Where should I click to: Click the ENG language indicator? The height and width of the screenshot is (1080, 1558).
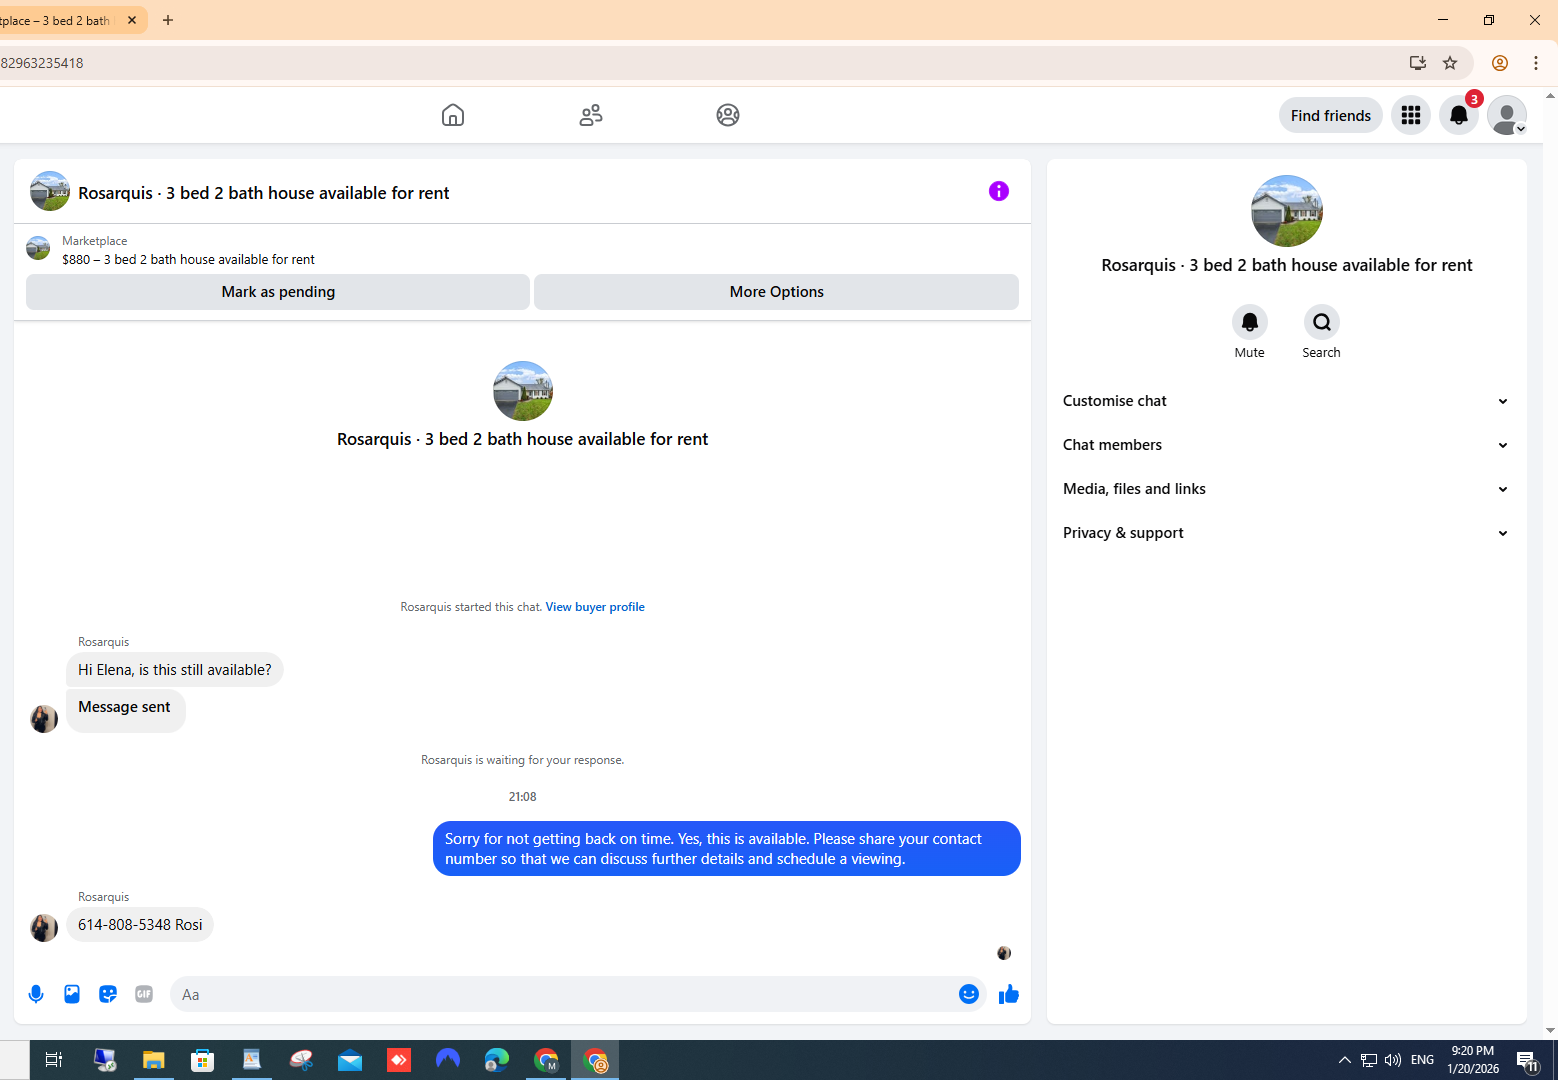pyautogui.click(x=1422, y=1060)
